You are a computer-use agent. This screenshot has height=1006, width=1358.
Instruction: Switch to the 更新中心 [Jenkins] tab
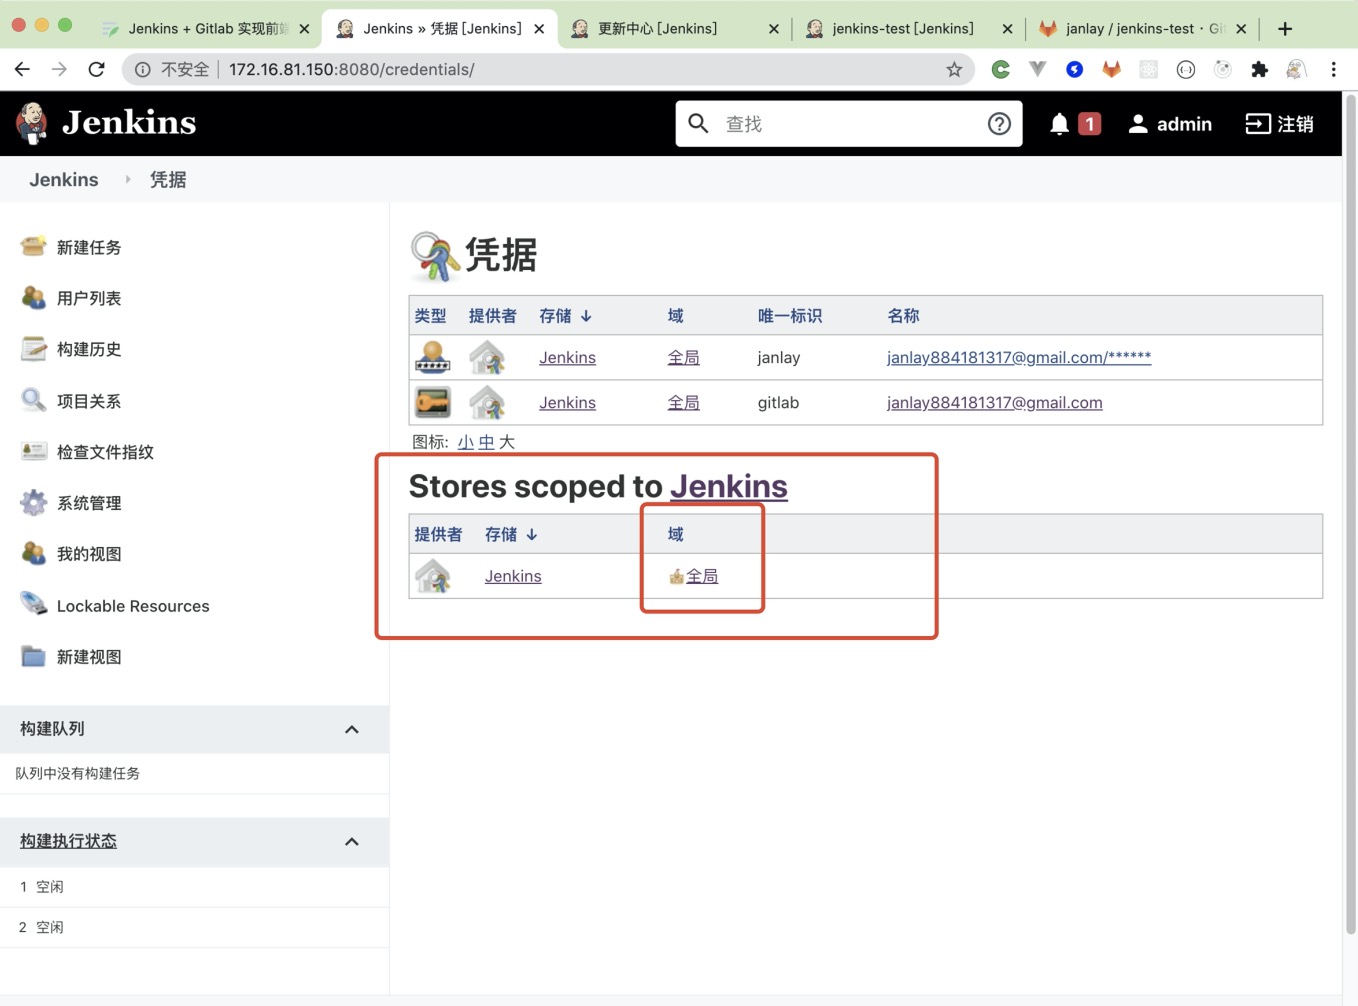676,29
